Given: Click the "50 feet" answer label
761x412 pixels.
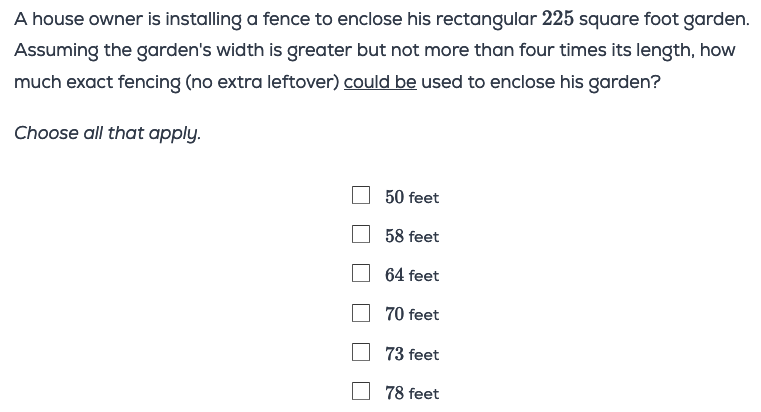Looking at the screenshot, I should point(412,197).
